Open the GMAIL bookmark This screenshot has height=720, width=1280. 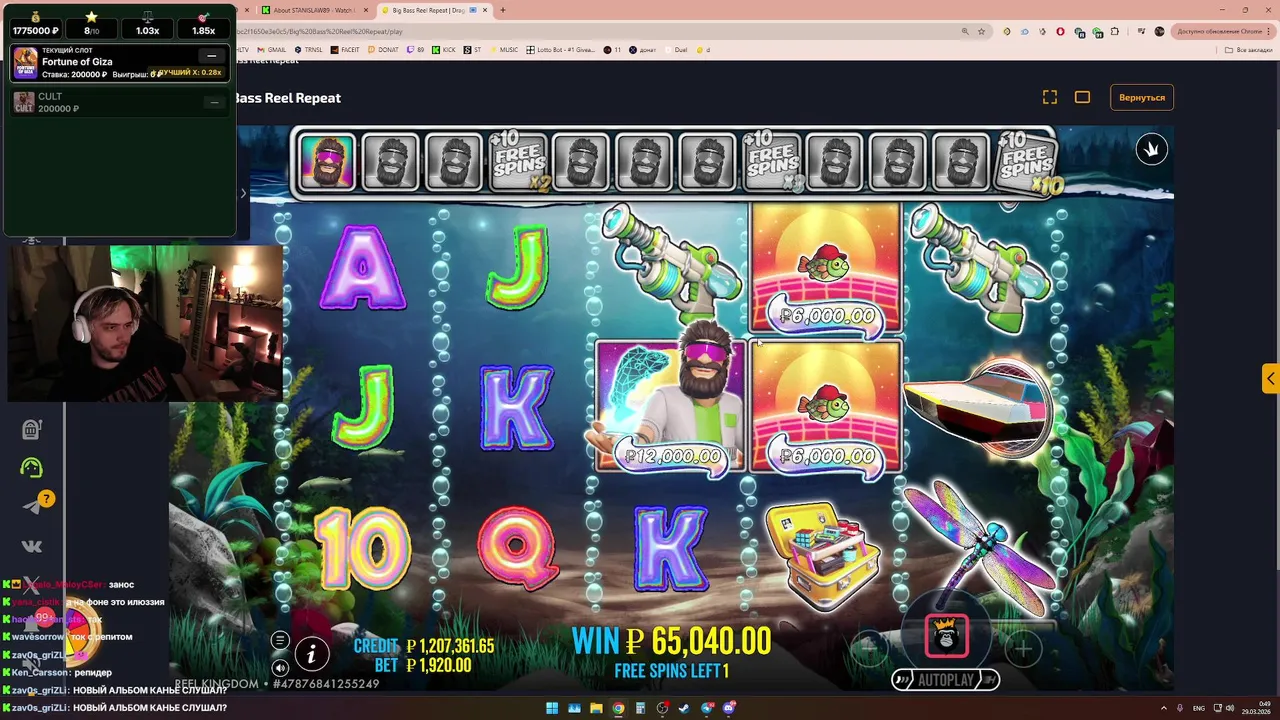tap(272, 49)
